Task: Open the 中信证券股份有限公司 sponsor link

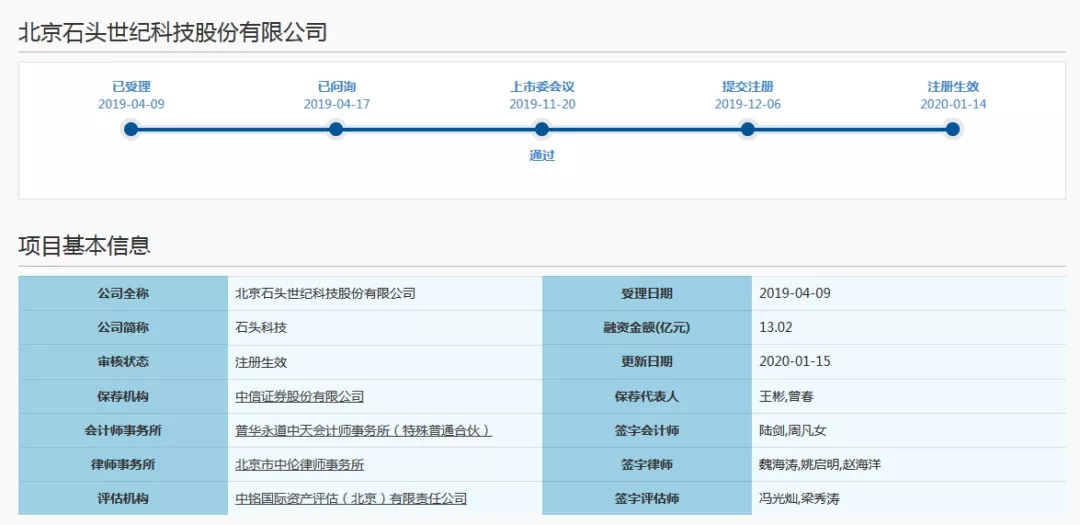Action: coord(299,397)
